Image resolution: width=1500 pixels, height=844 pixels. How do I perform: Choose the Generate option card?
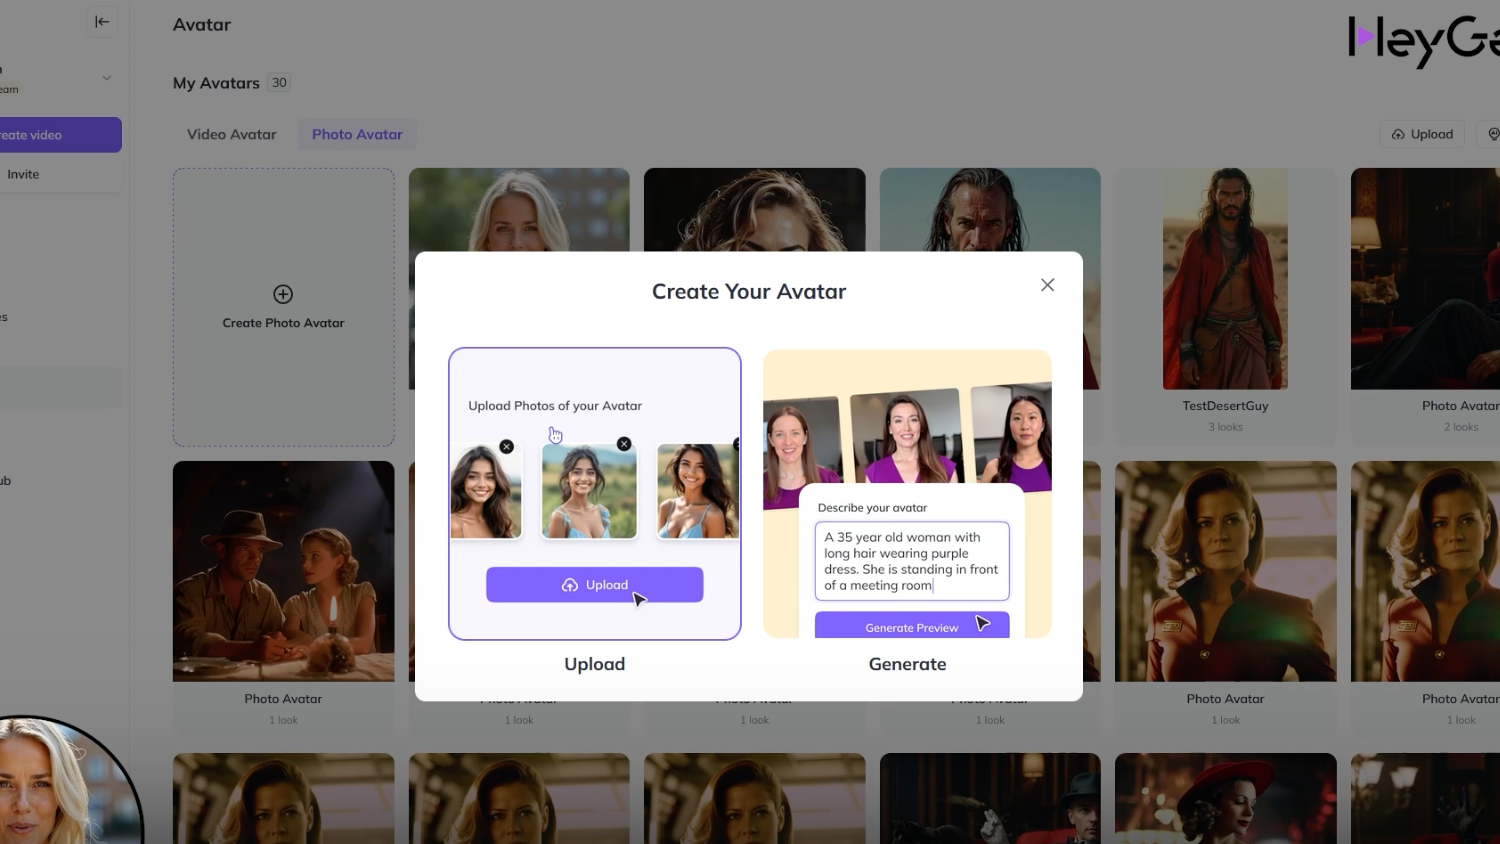[x=907, y=663]
